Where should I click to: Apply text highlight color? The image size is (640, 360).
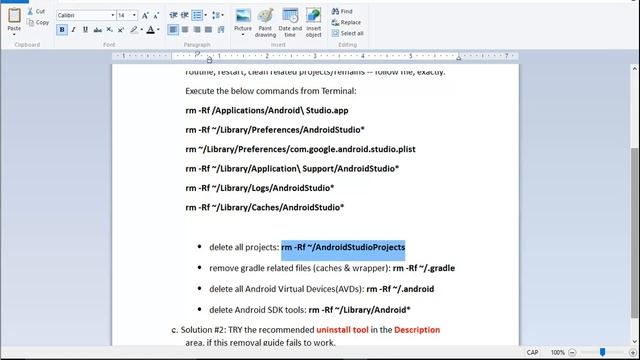tap(133, 29)
